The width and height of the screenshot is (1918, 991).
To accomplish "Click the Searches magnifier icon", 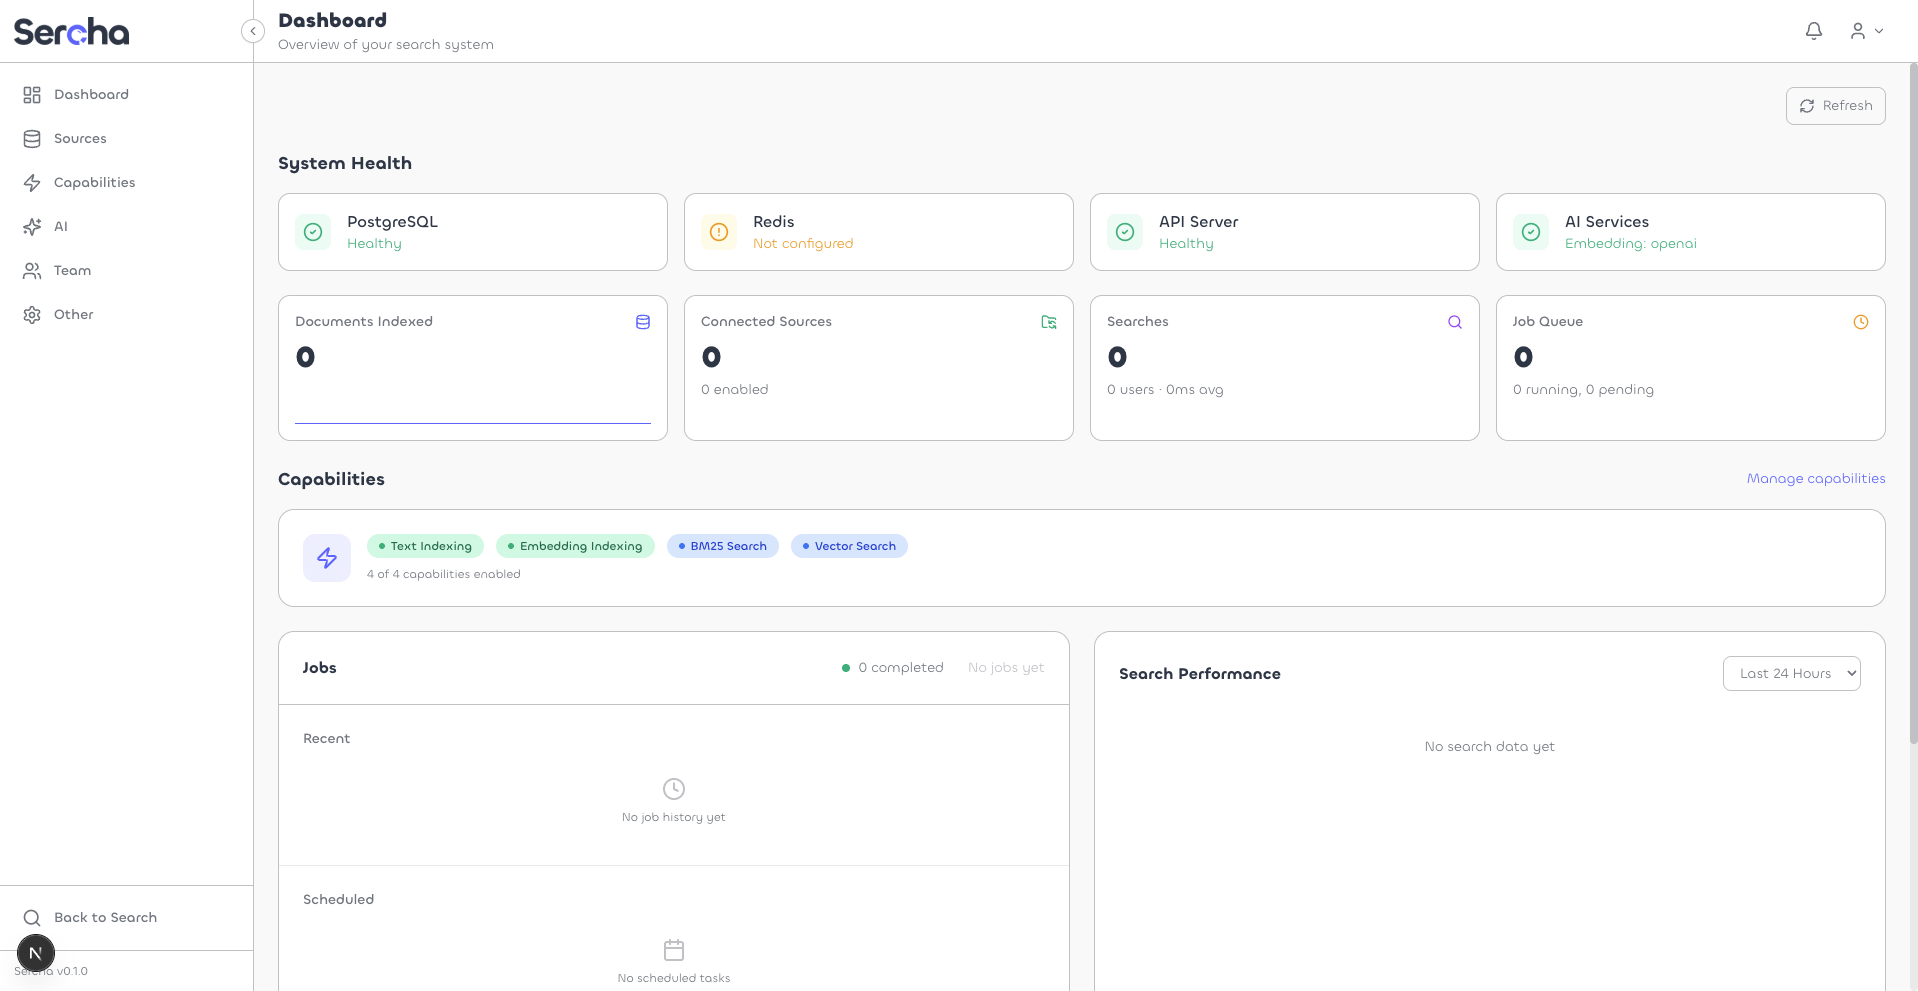I will (1454, 322).
